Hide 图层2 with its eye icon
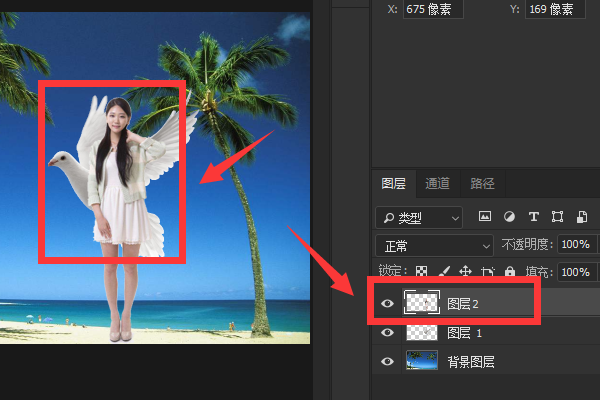Image resolution: width=600 pixels, height=400 pixels. click(x=387, y=304)
